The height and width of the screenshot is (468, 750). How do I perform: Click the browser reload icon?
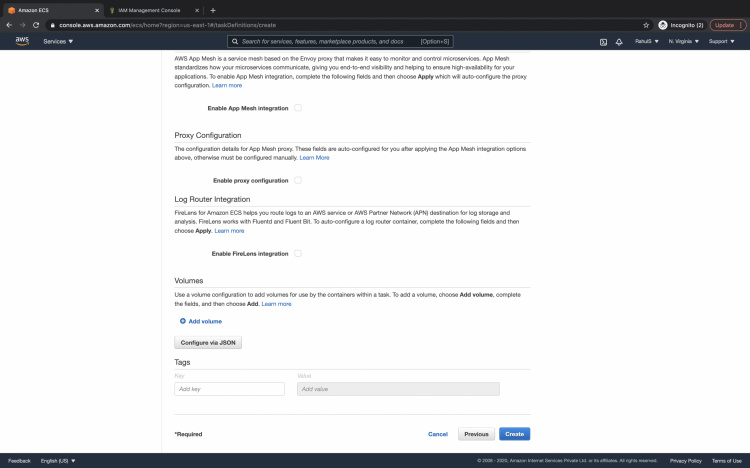[x=36, y=24]
